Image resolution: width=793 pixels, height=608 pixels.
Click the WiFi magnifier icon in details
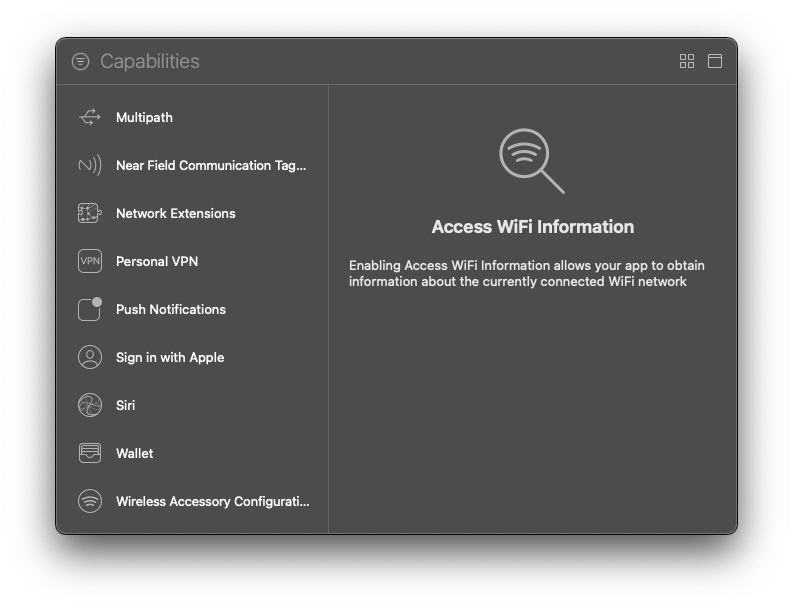click(x=532, y=161)
